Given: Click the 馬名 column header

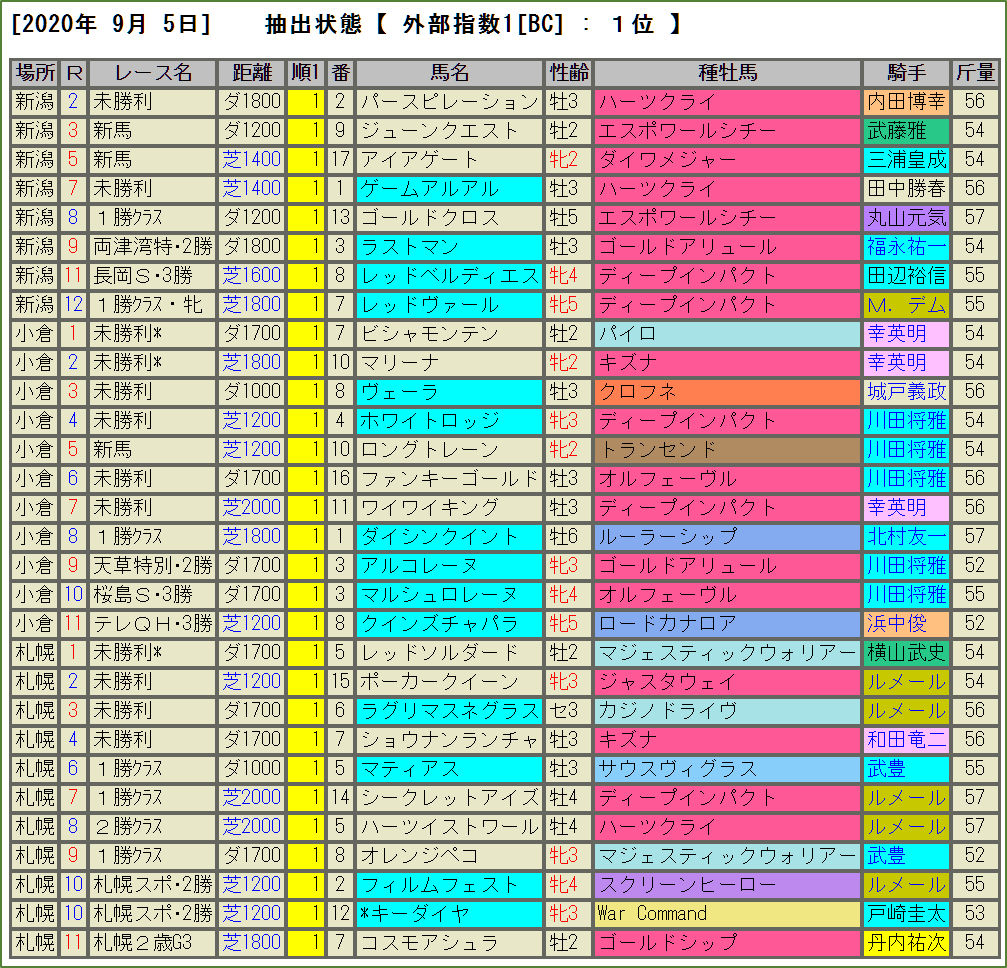Looking at the screenshot, I should pos(449,73).
